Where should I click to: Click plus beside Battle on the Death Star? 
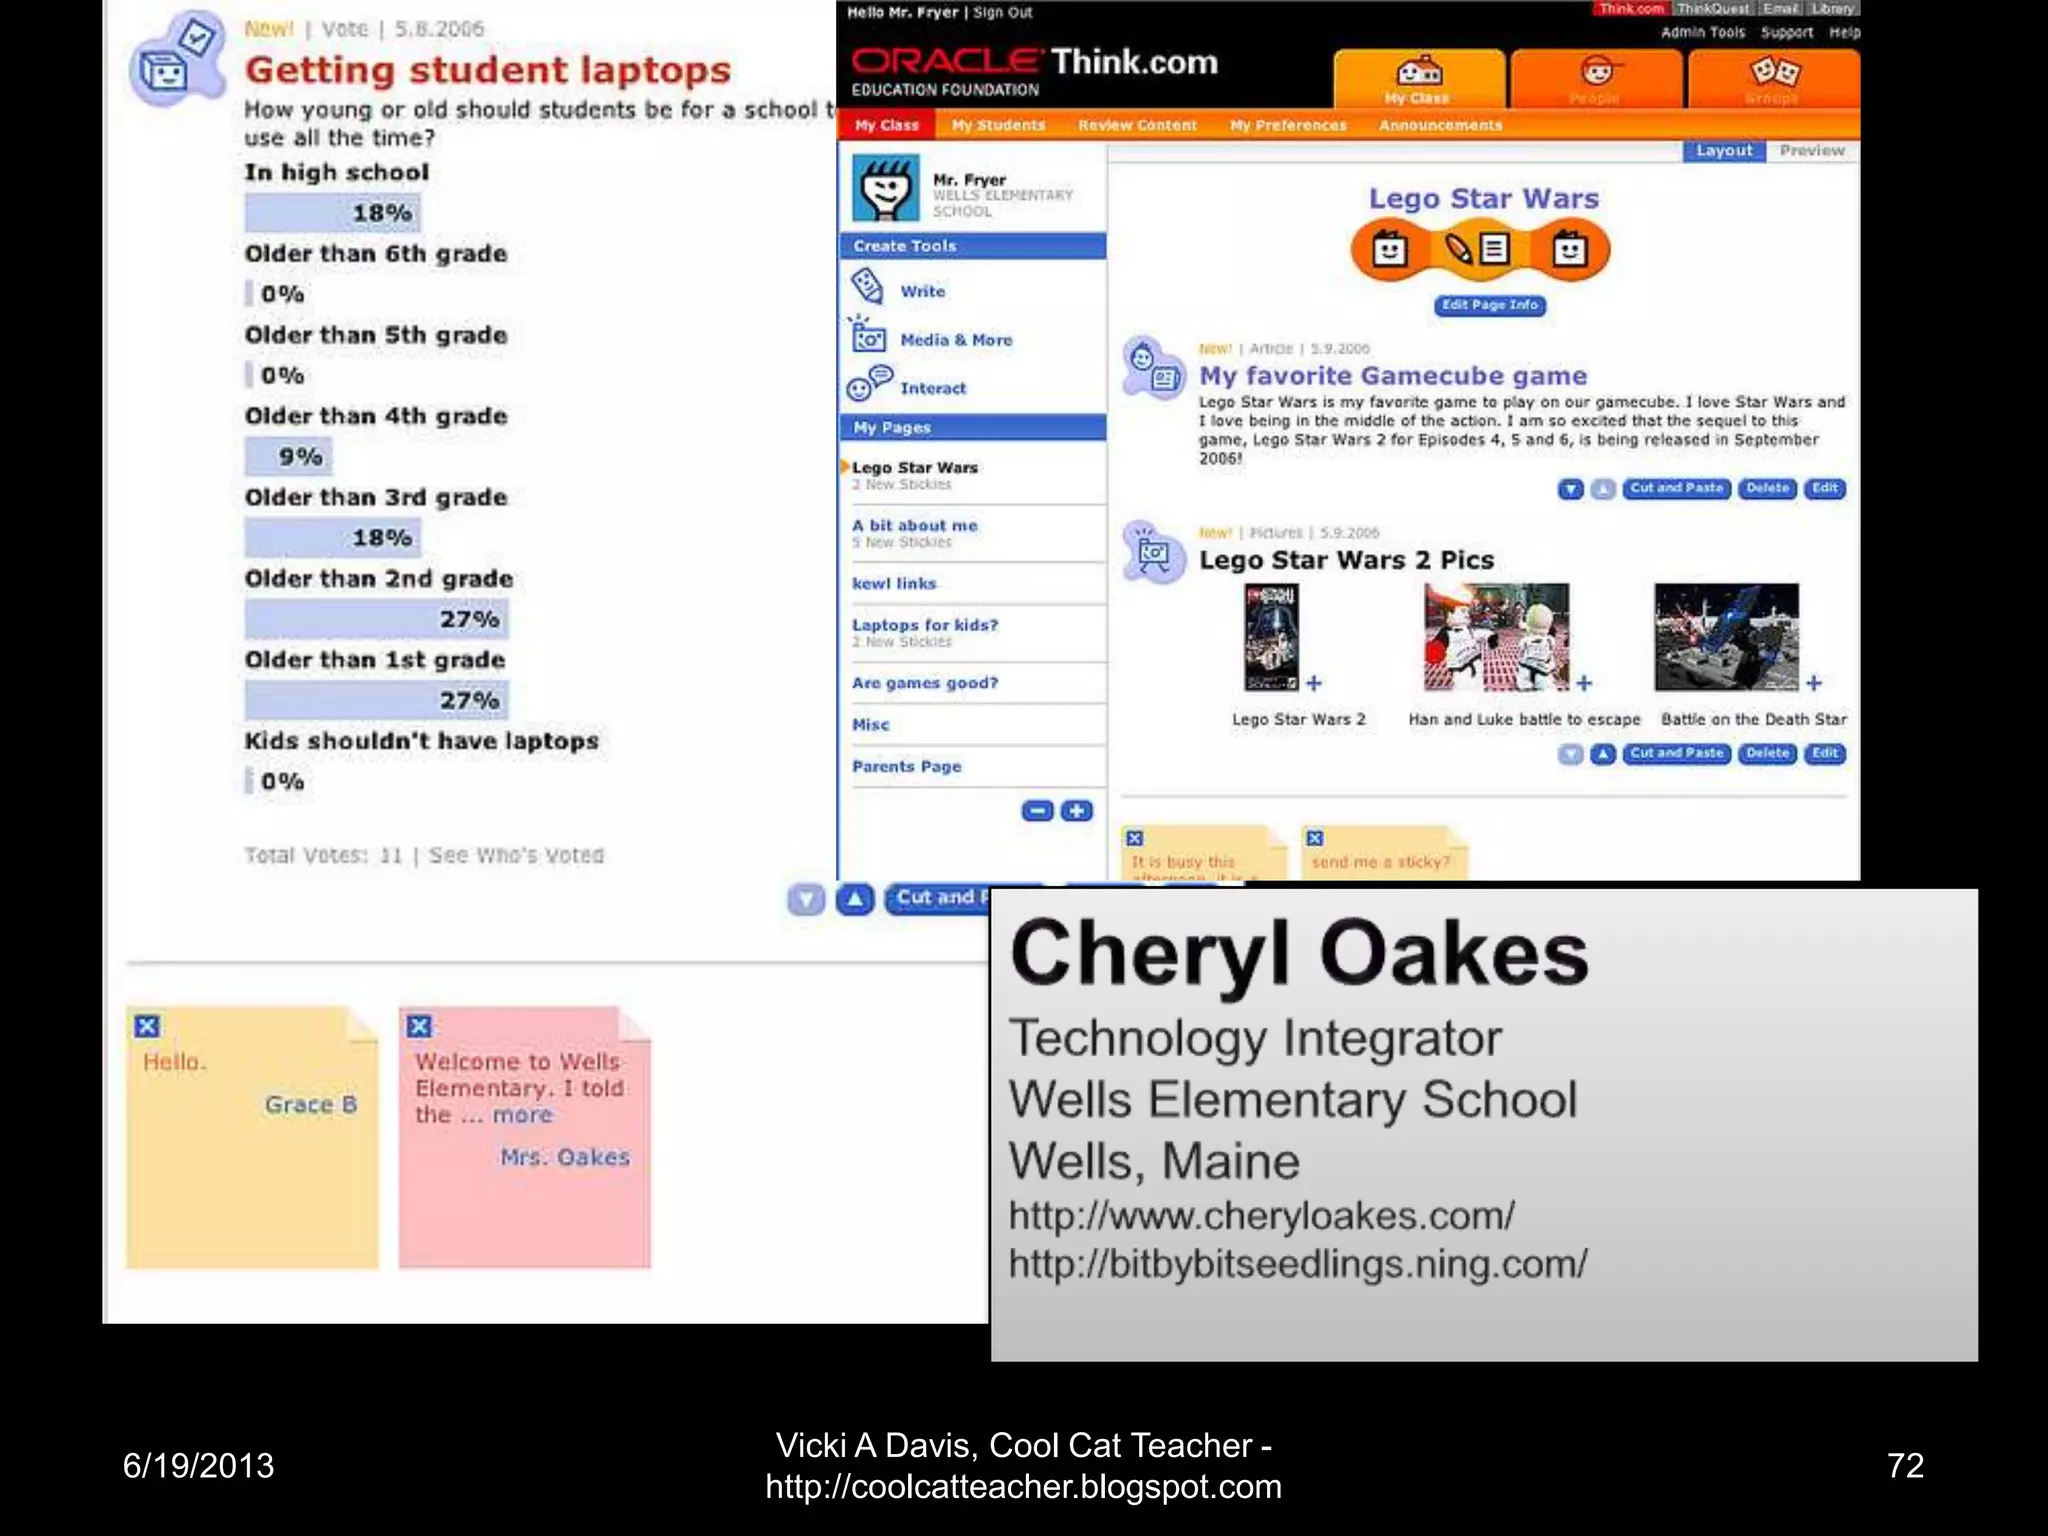(x=1814, y=683)
